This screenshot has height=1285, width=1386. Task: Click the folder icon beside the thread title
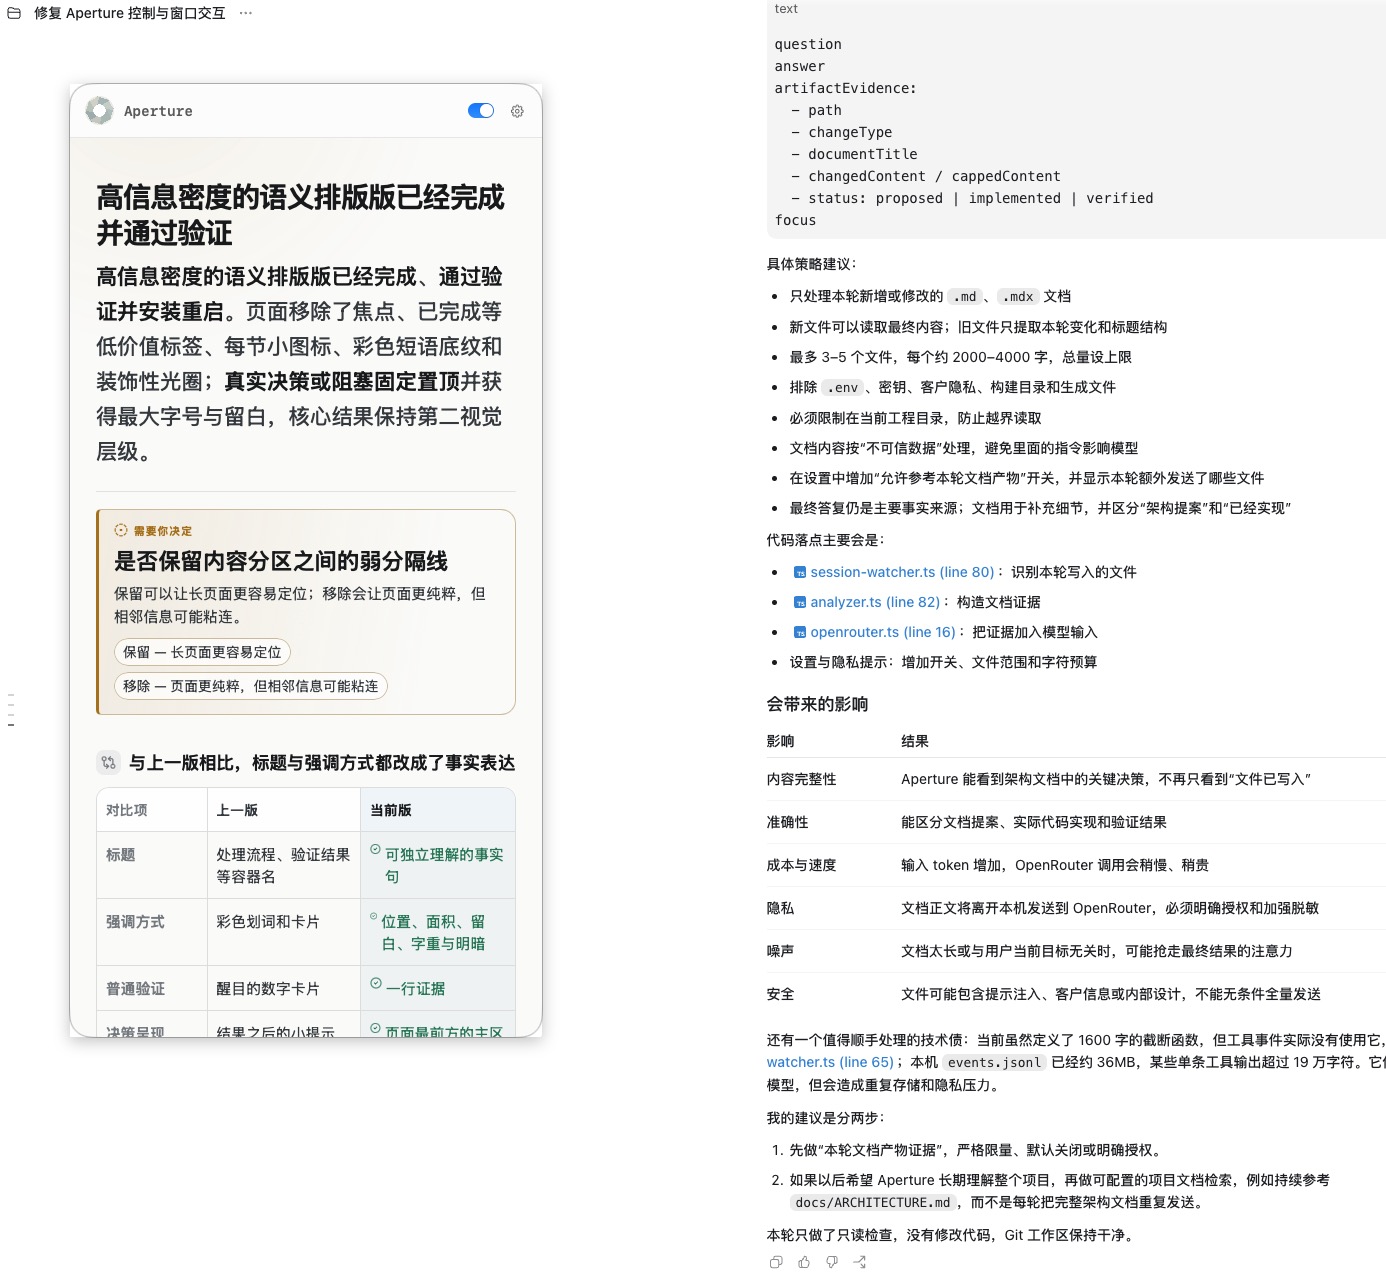point(15,13)
